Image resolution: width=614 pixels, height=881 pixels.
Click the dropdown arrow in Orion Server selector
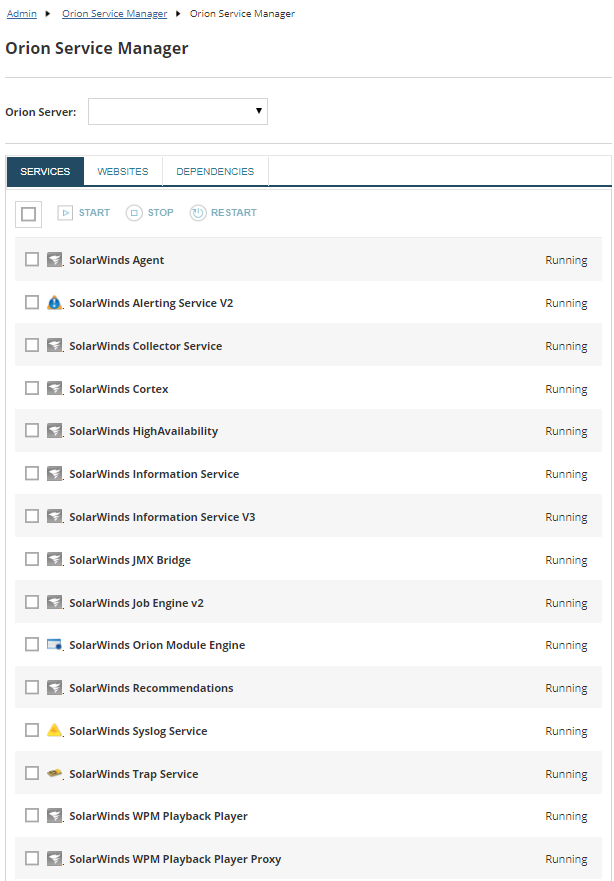258,111
